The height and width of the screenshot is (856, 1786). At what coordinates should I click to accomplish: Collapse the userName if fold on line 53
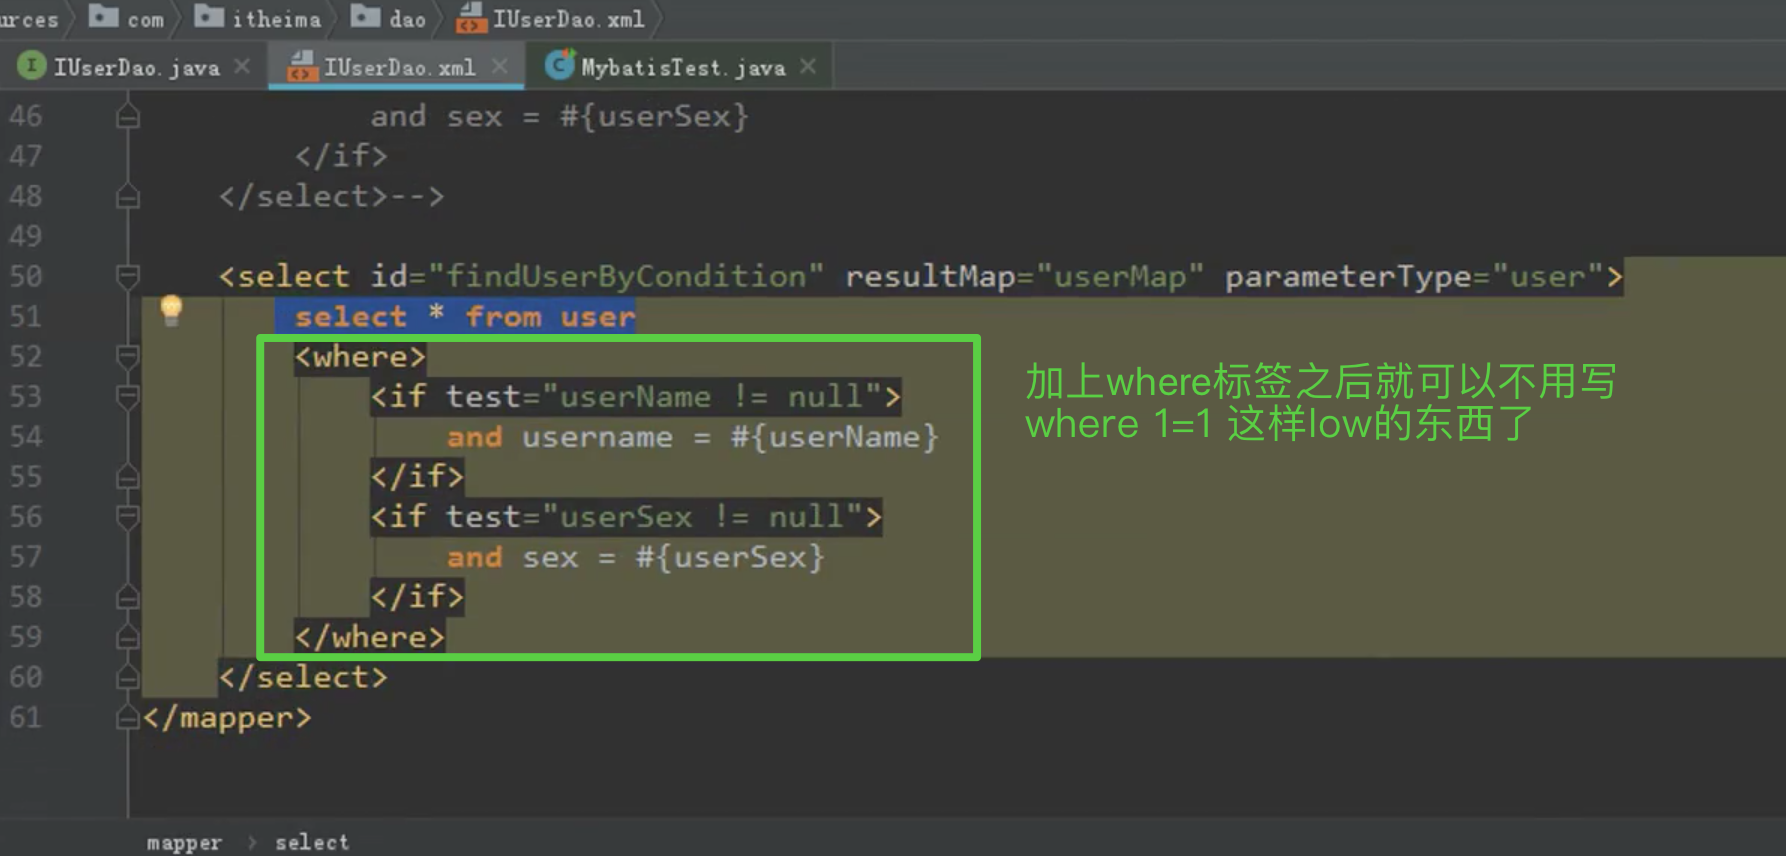tap(127, 396)
